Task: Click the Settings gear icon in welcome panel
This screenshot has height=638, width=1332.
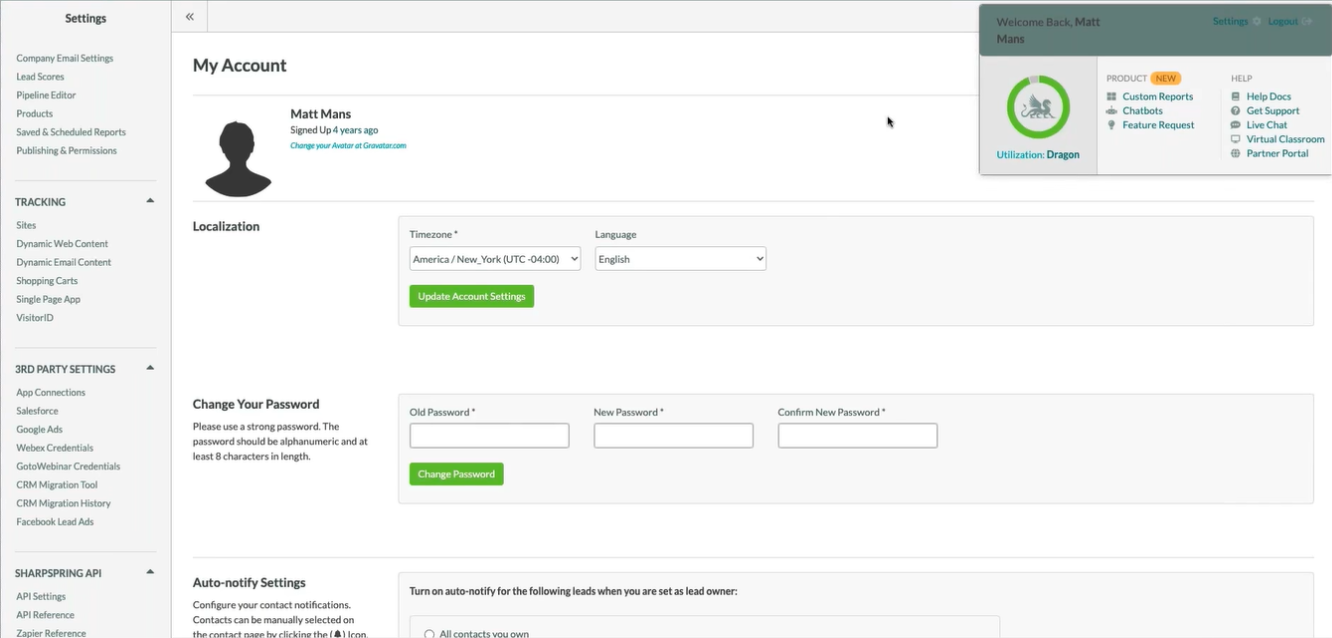Action: [1257, 22]
